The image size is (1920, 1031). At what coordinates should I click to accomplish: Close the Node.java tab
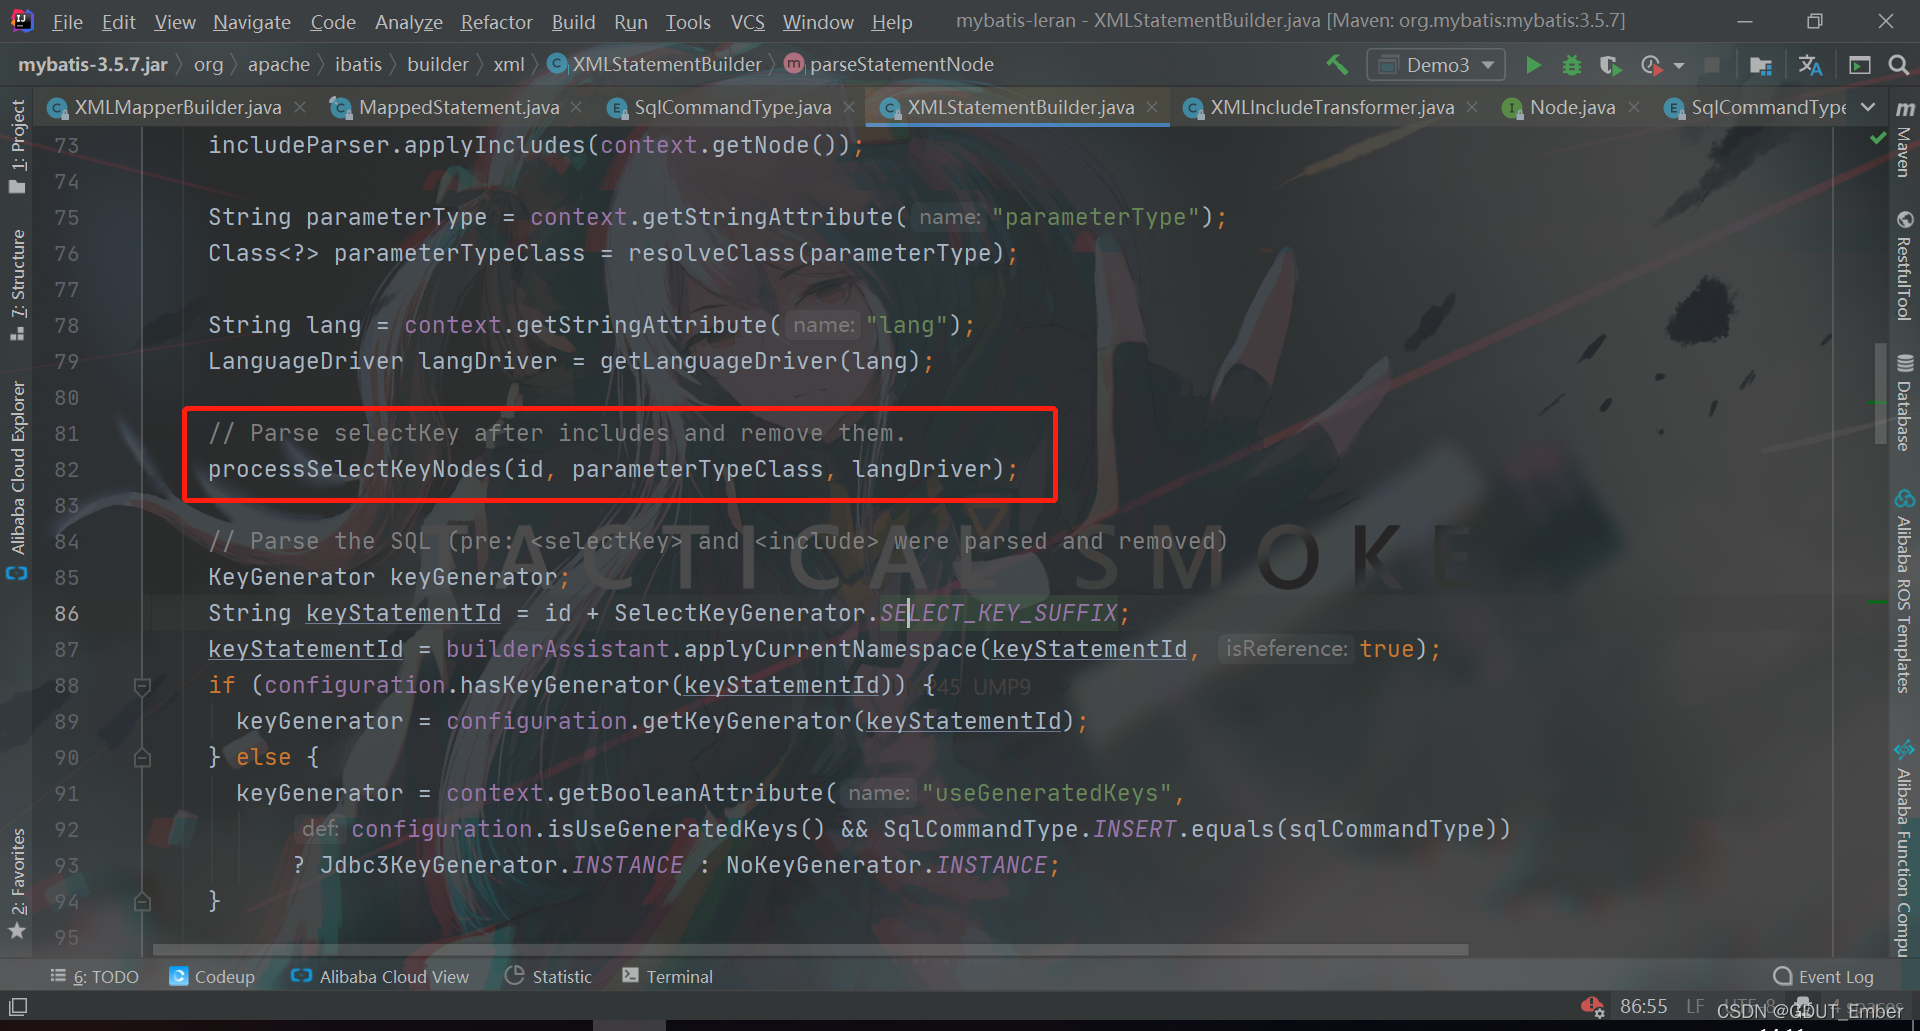click(x=1634, y=107)
